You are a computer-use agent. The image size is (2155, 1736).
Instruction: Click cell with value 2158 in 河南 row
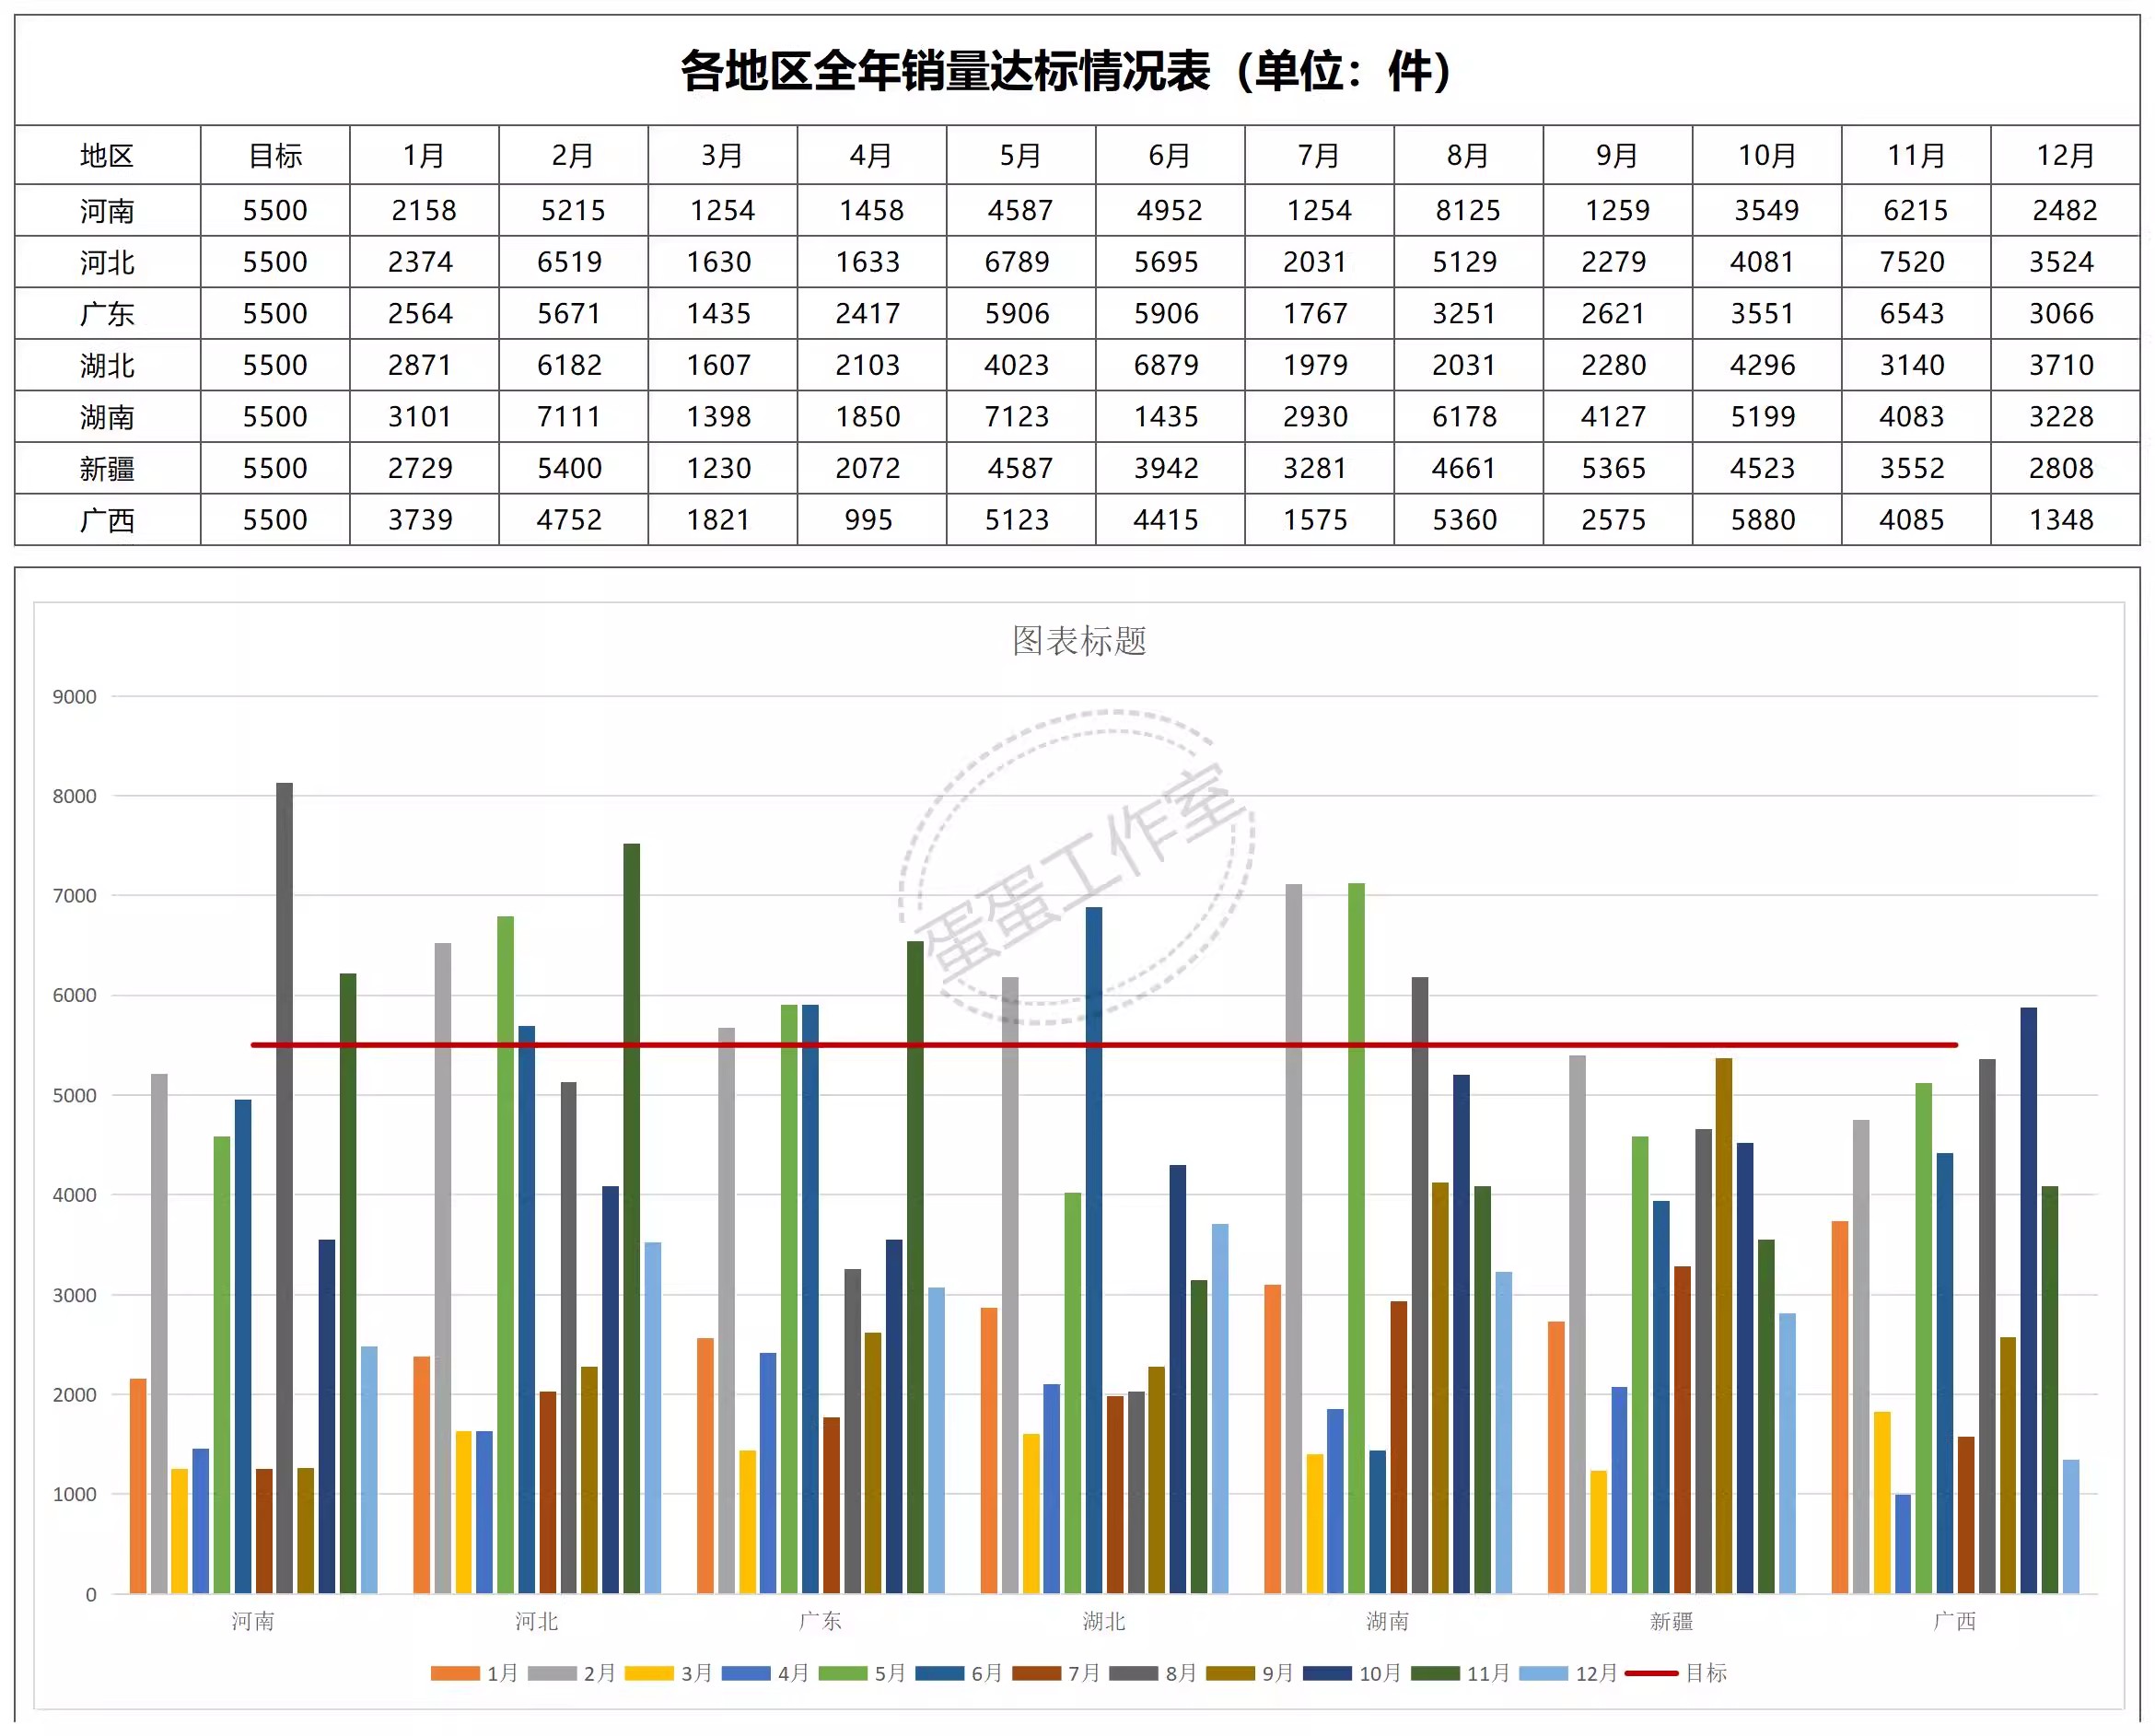[424, 210]
